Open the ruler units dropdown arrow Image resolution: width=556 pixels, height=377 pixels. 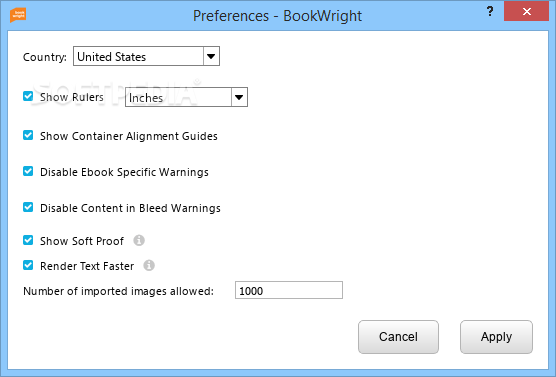point(239,97)
